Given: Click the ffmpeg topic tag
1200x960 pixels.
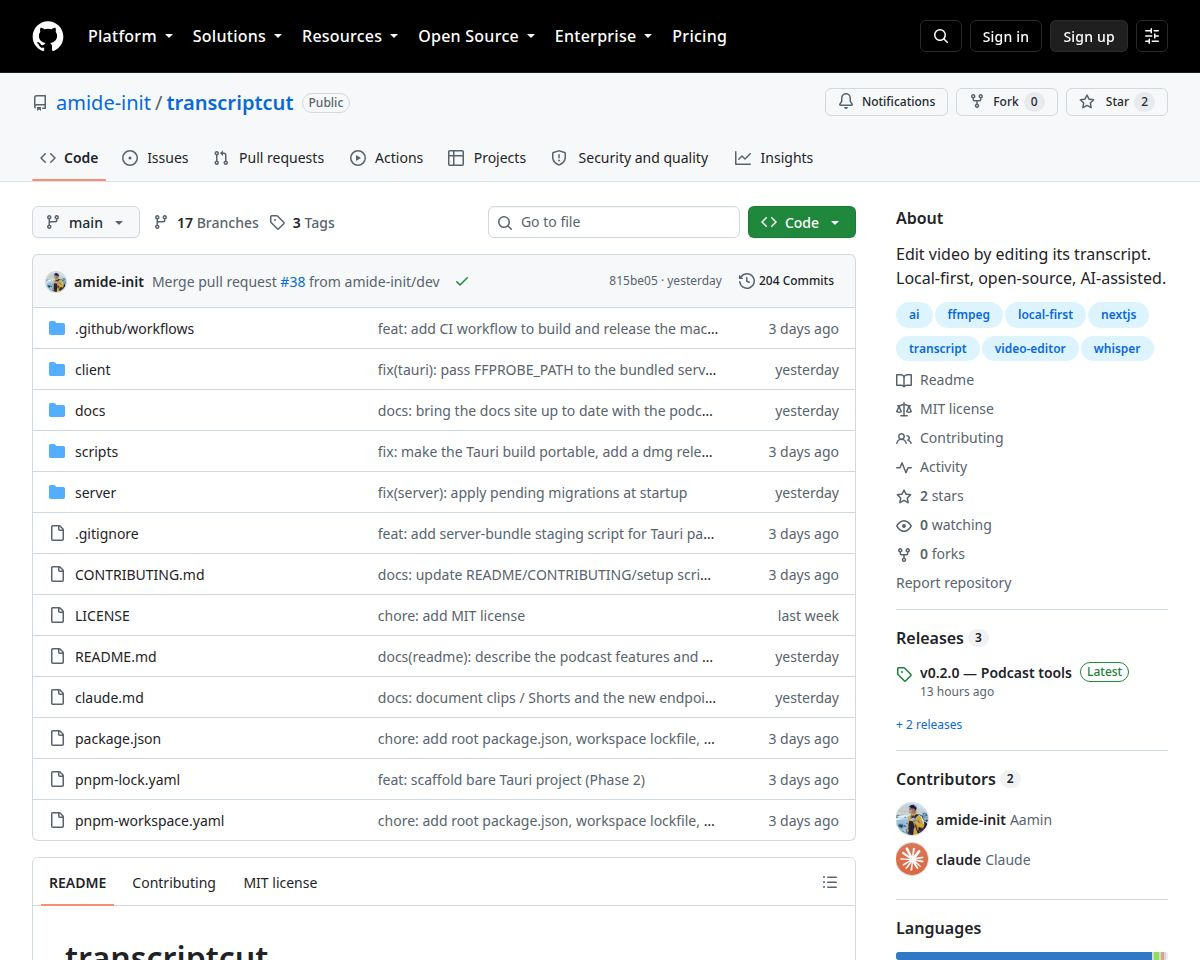Looking at the screenshot, I should (x=968, y=314).
